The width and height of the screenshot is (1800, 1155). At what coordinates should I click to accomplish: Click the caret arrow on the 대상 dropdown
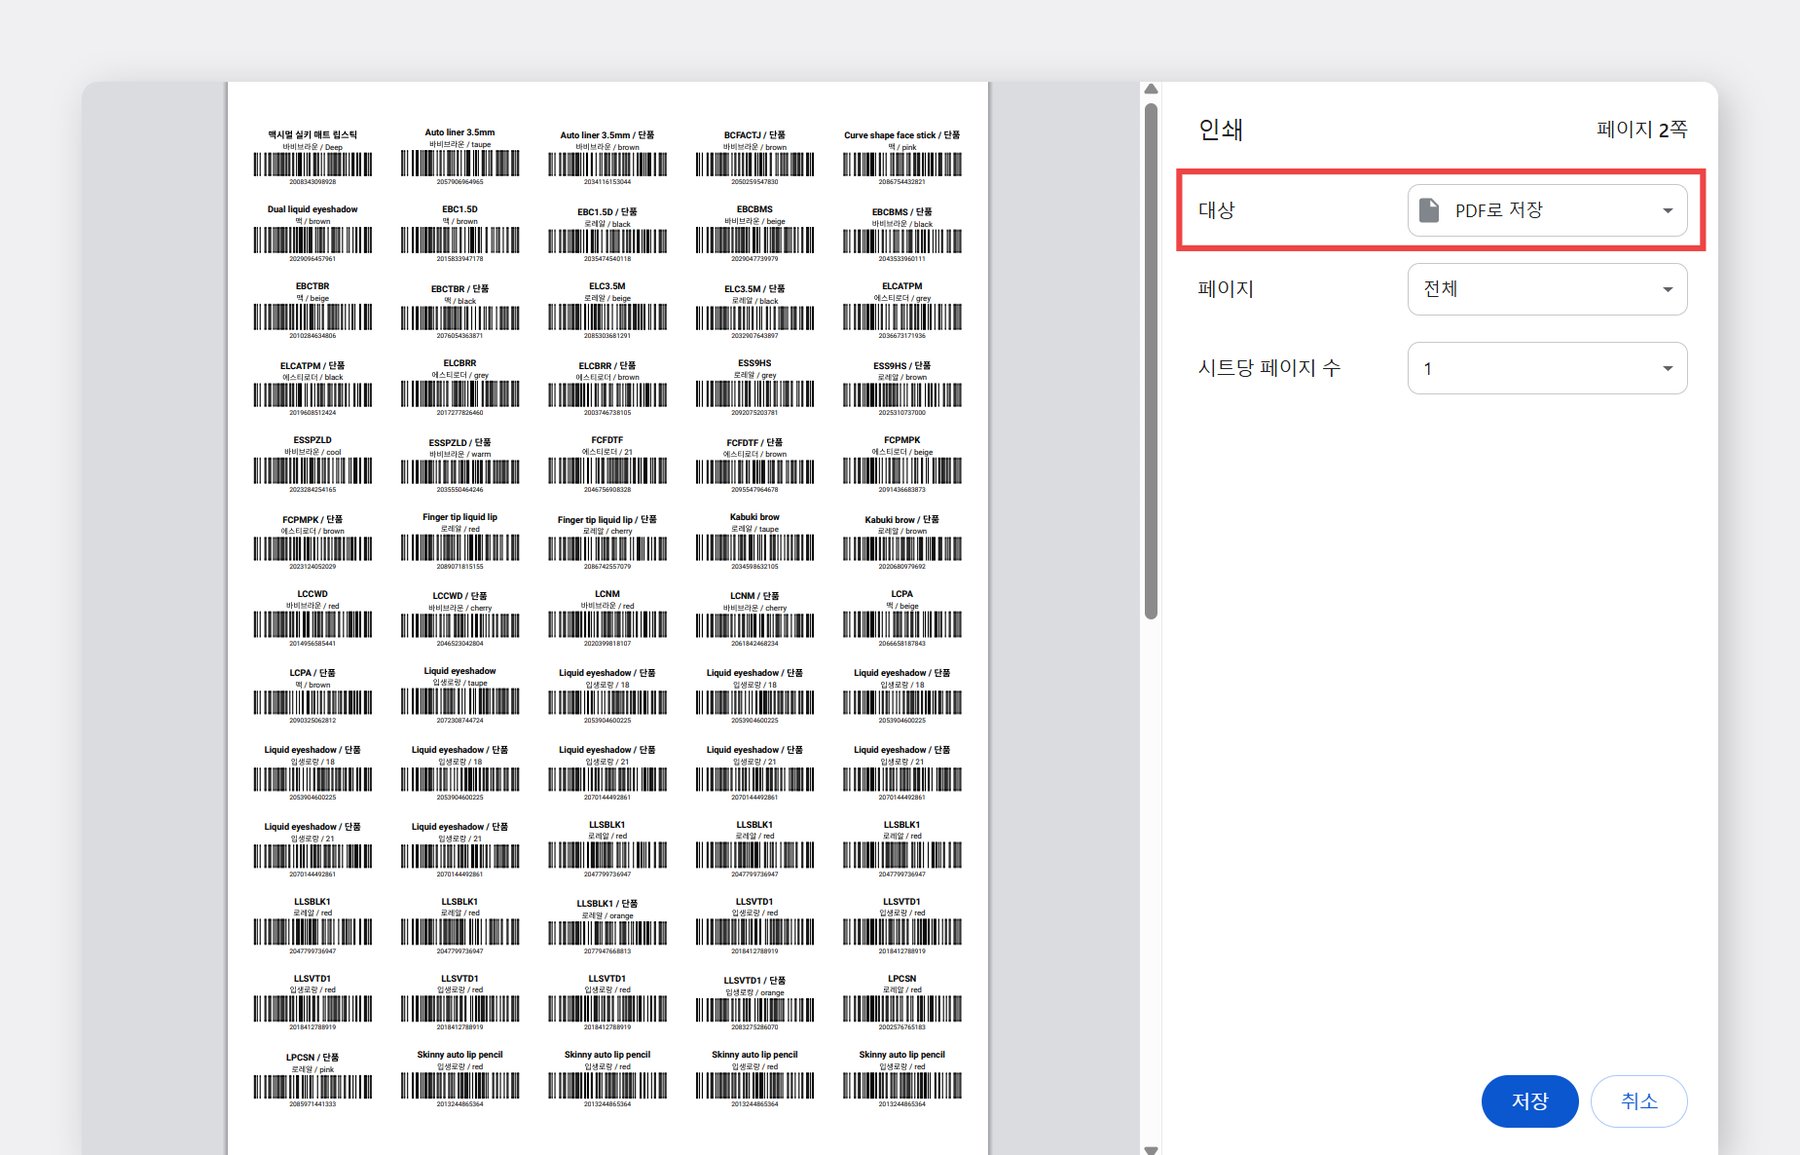point(1667,210)
